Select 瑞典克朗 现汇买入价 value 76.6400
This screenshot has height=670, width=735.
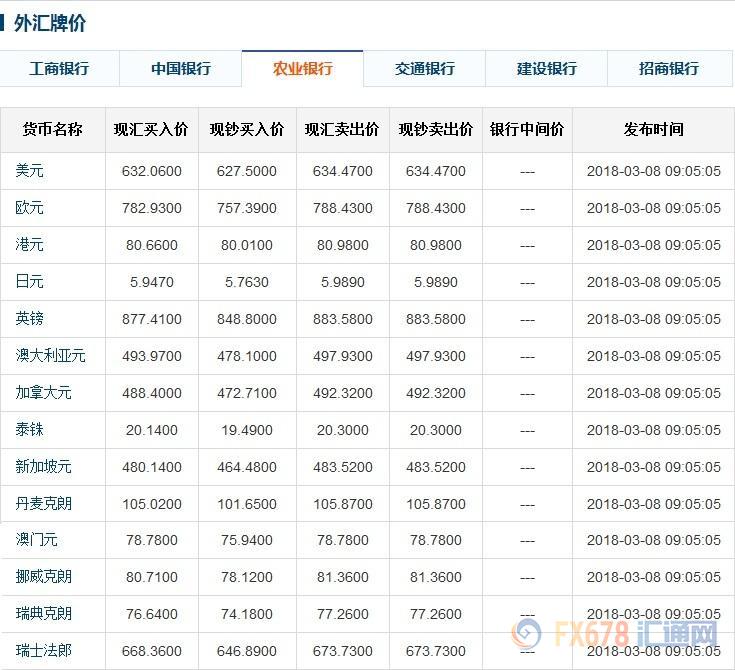point(151,614)
